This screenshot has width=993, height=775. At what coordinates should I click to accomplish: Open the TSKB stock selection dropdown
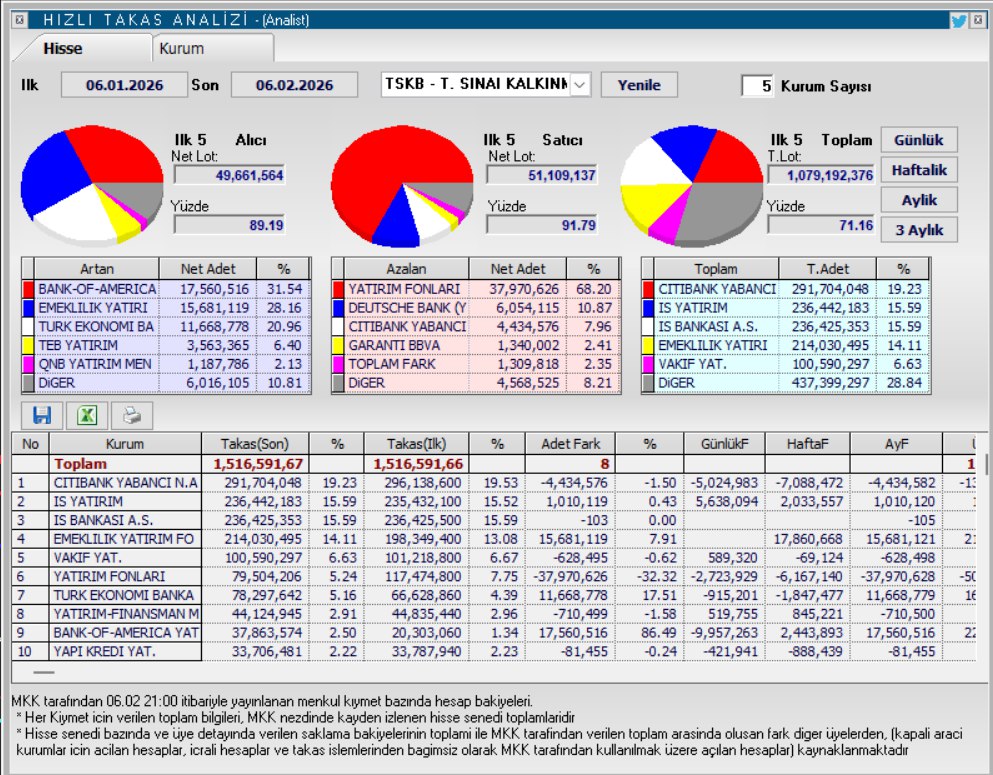pyautogui.click(x=579, y=84)
